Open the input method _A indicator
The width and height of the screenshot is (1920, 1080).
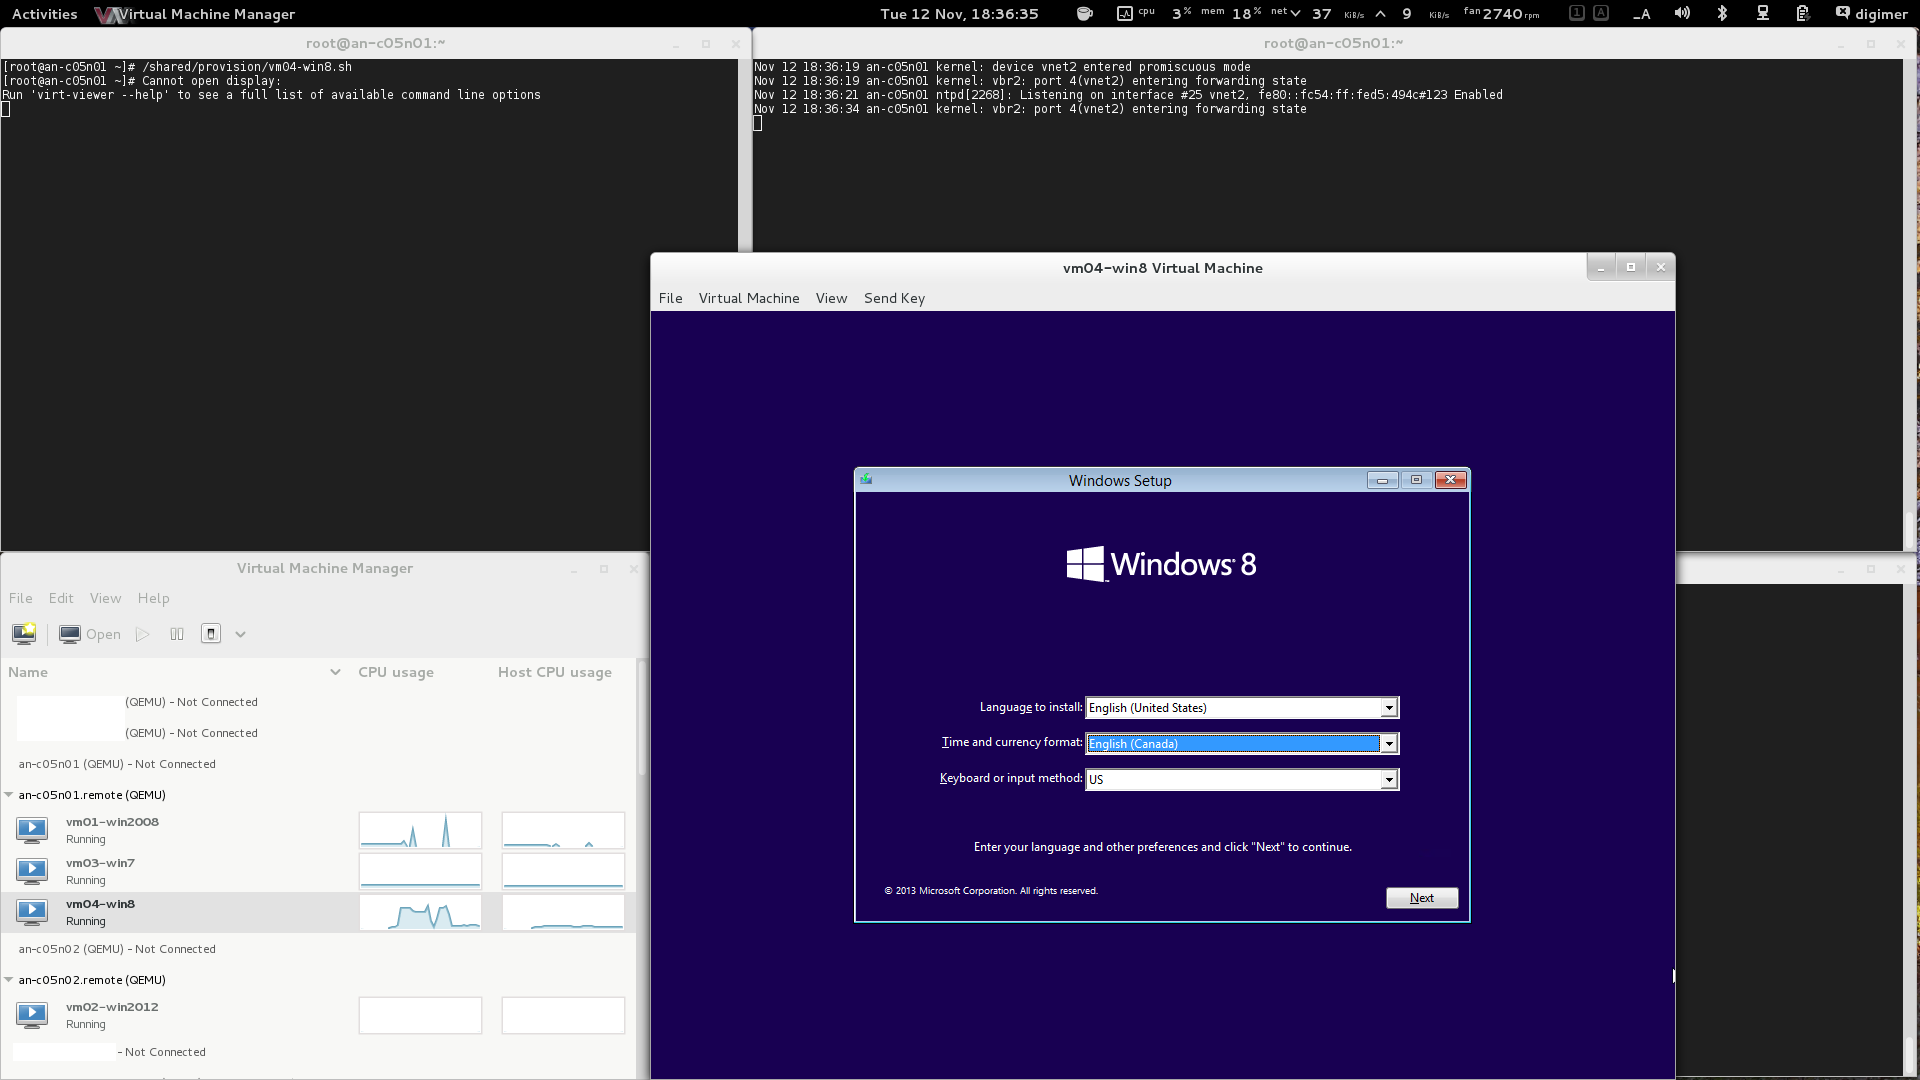click(x=1641, y=14)
